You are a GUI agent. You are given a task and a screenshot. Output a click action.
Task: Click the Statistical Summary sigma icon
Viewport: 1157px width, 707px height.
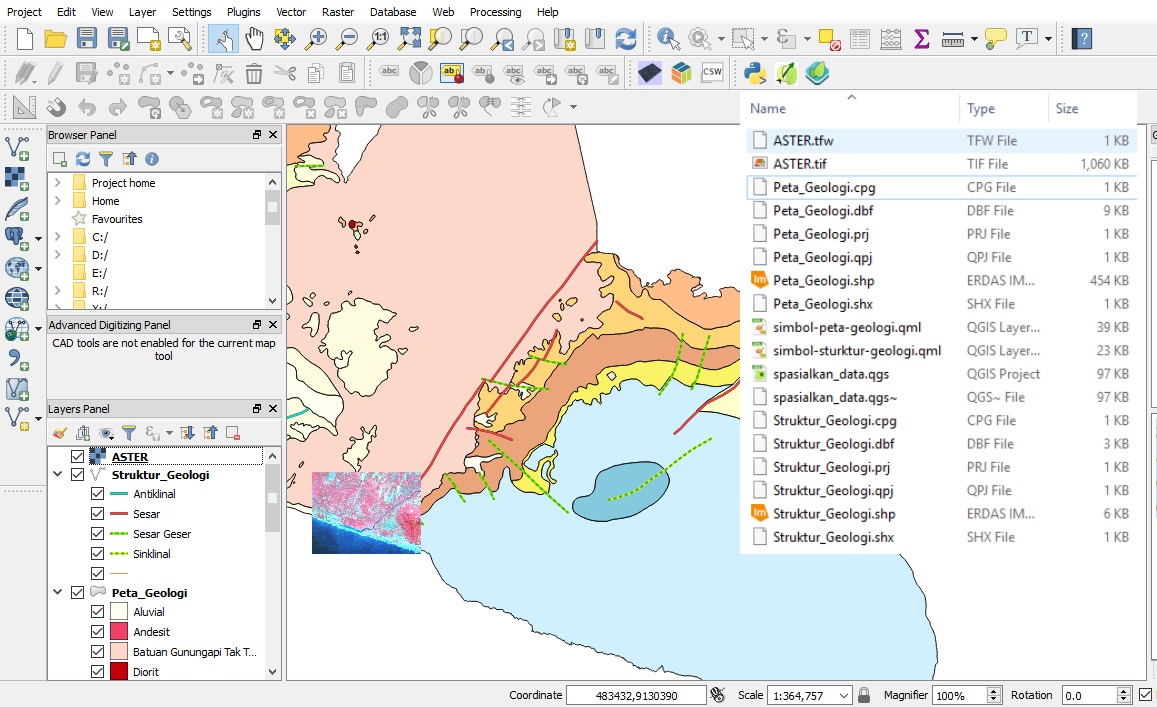tap(921, 38)
